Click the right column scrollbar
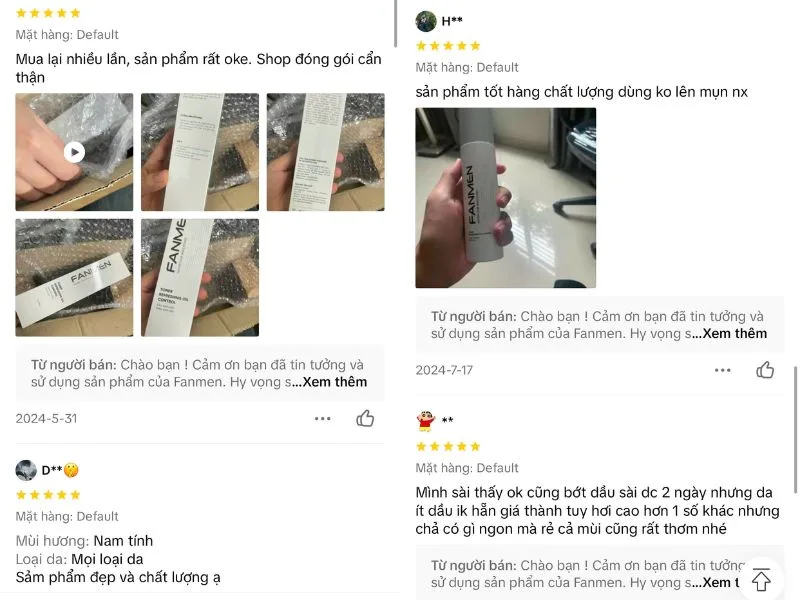This screenshot has width=800, height=600. click(x=795, y=430)
